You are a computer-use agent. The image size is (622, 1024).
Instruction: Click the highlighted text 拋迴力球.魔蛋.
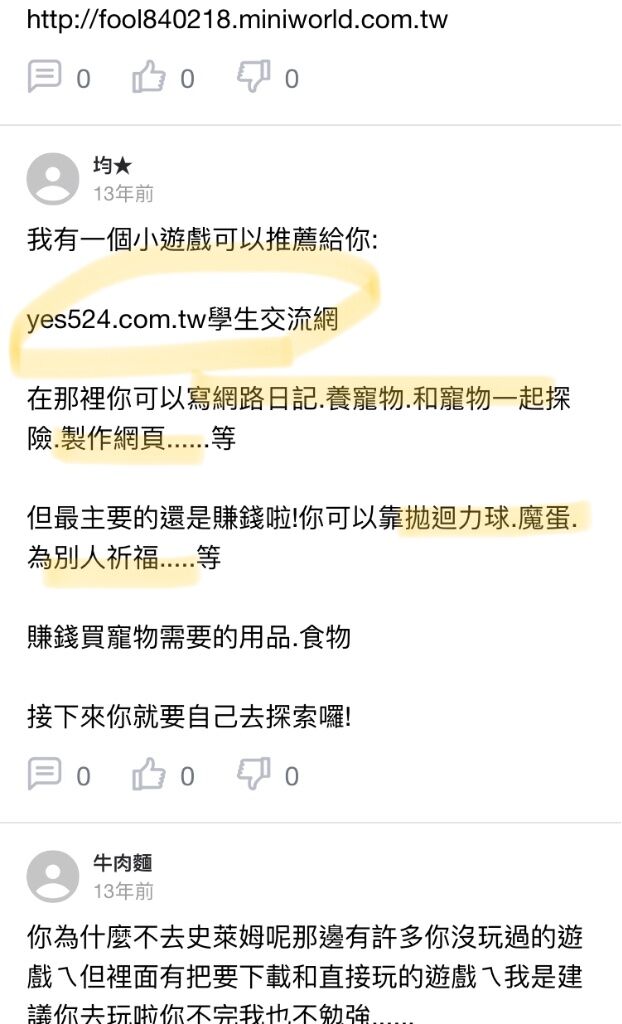coord(492,519)
